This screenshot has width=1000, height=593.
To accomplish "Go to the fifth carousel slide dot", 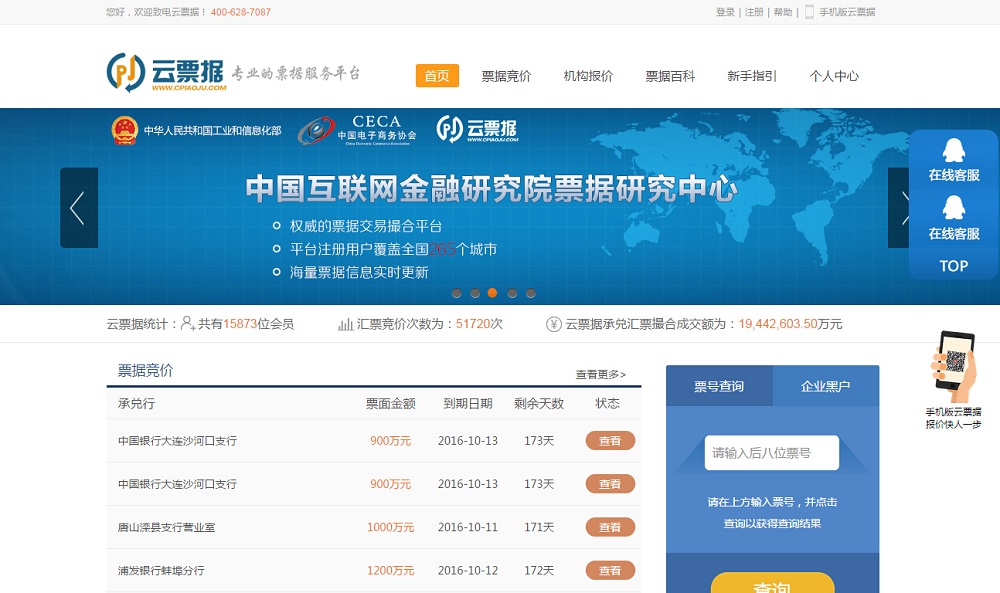I will [x=531, y=293].
